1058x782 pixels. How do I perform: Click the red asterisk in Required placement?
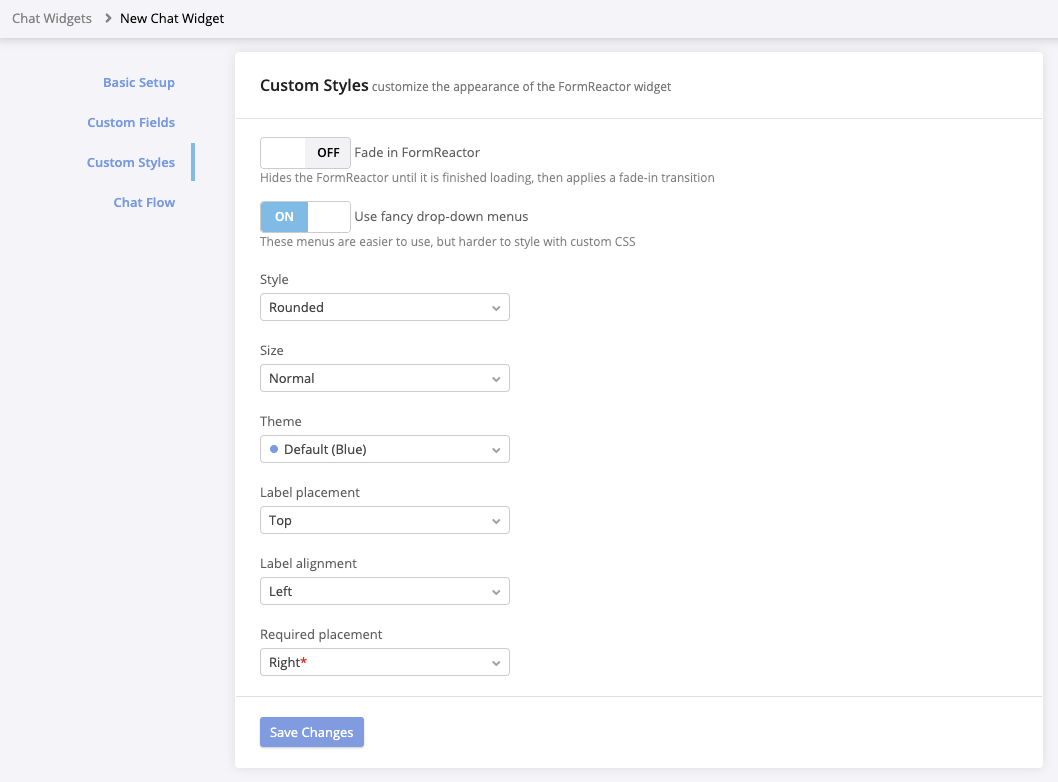[x=304, y=662]
